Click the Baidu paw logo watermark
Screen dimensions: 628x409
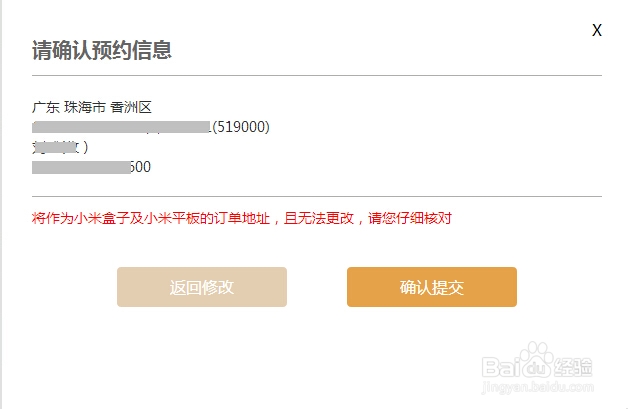pyautogui.click(x=536, y=361)
